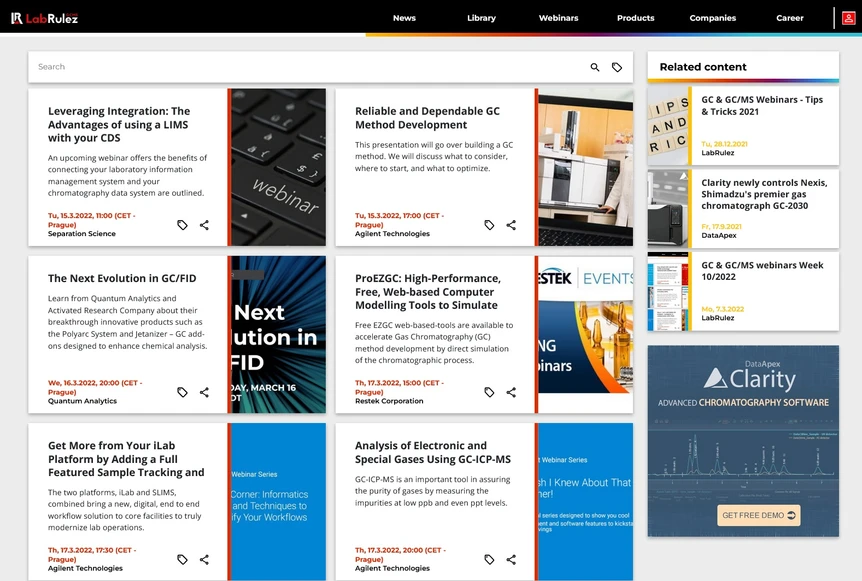Tag icon on Analysis of Electronic Gases card
Viewport: 862px width, 581px height.
489,560
